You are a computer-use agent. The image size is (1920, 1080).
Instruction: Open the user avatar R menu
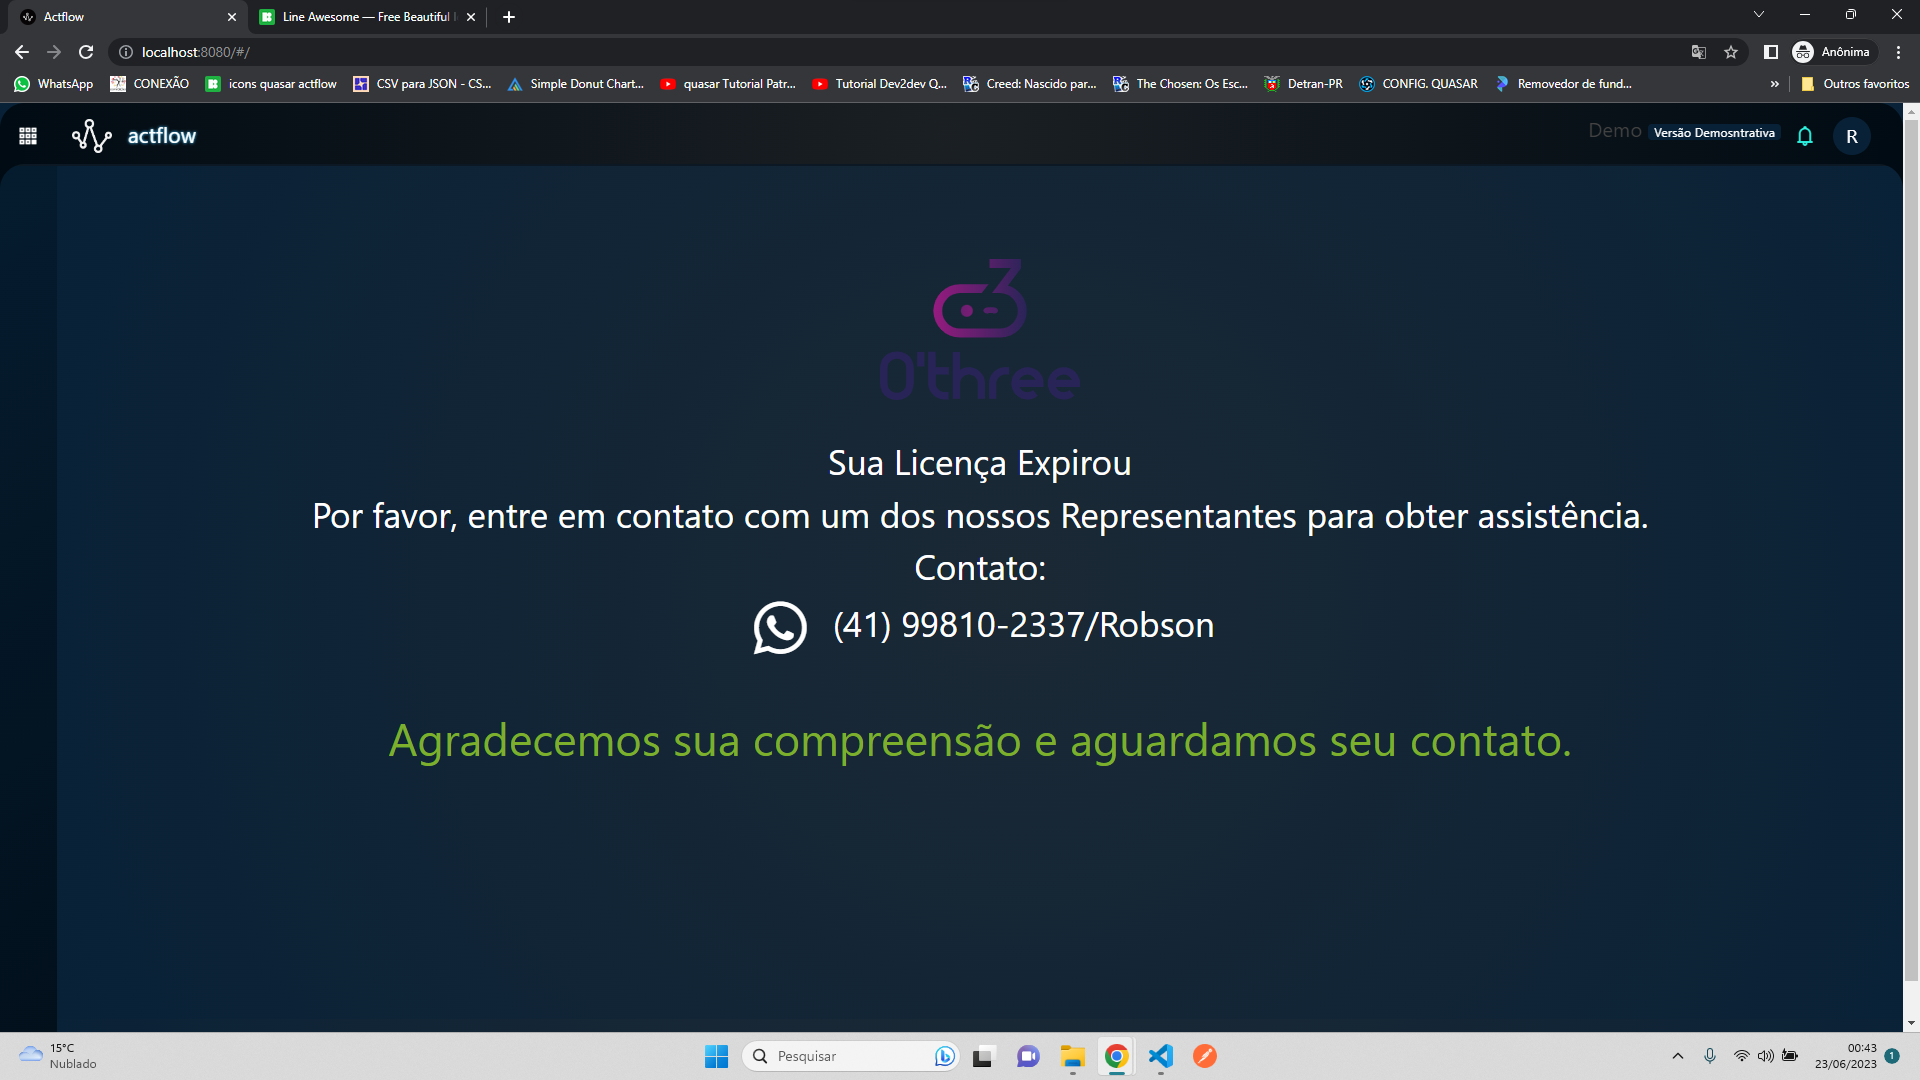(x=1852, y=136)
